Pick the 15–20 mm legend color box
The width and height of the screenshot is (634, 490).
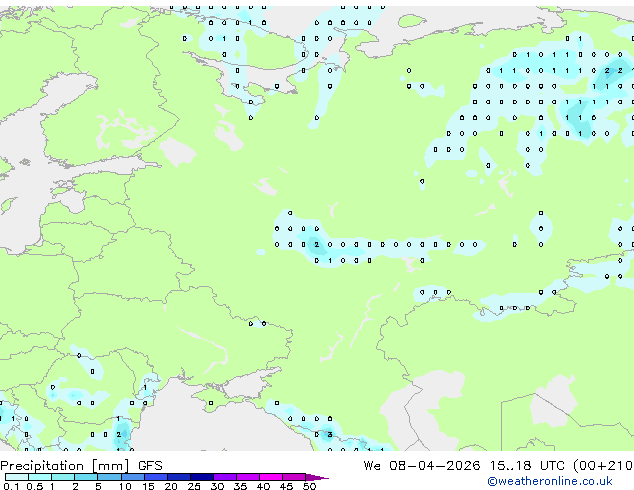point(155,477)
